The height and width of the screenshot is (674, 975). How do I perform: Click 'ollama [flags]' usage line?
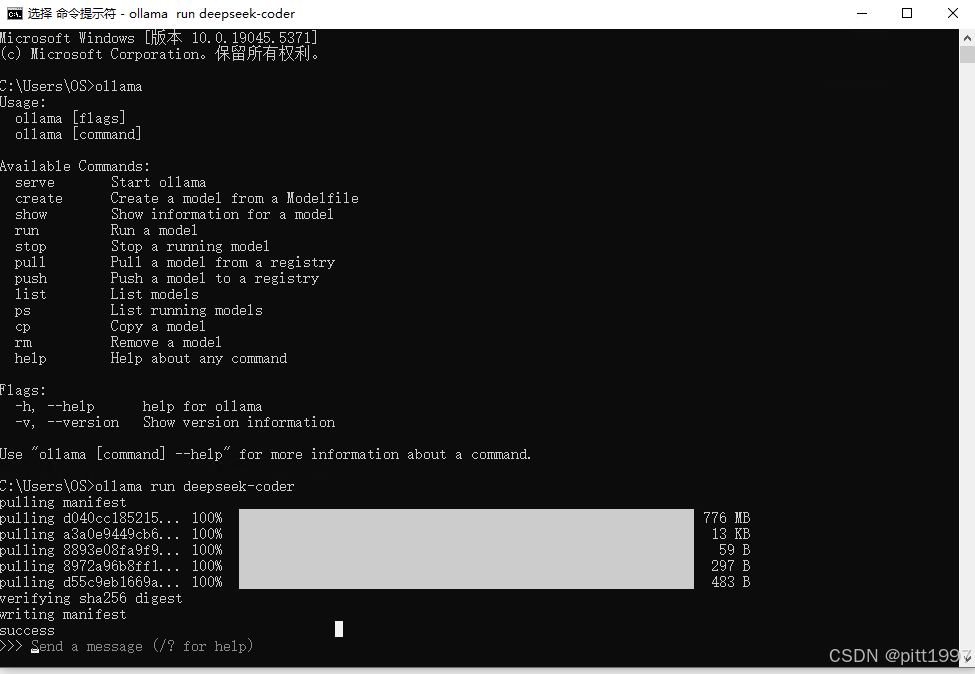pyautogui.click(x=70, y=119)
